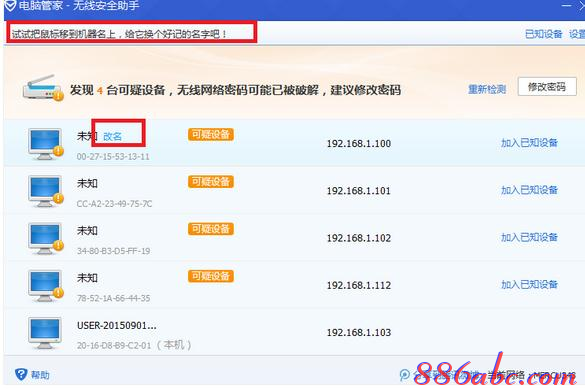The height and width of the screenshot is (389, 585).
Task: Open the 已知设备 known devices link
Action: (x=543, y=34)
